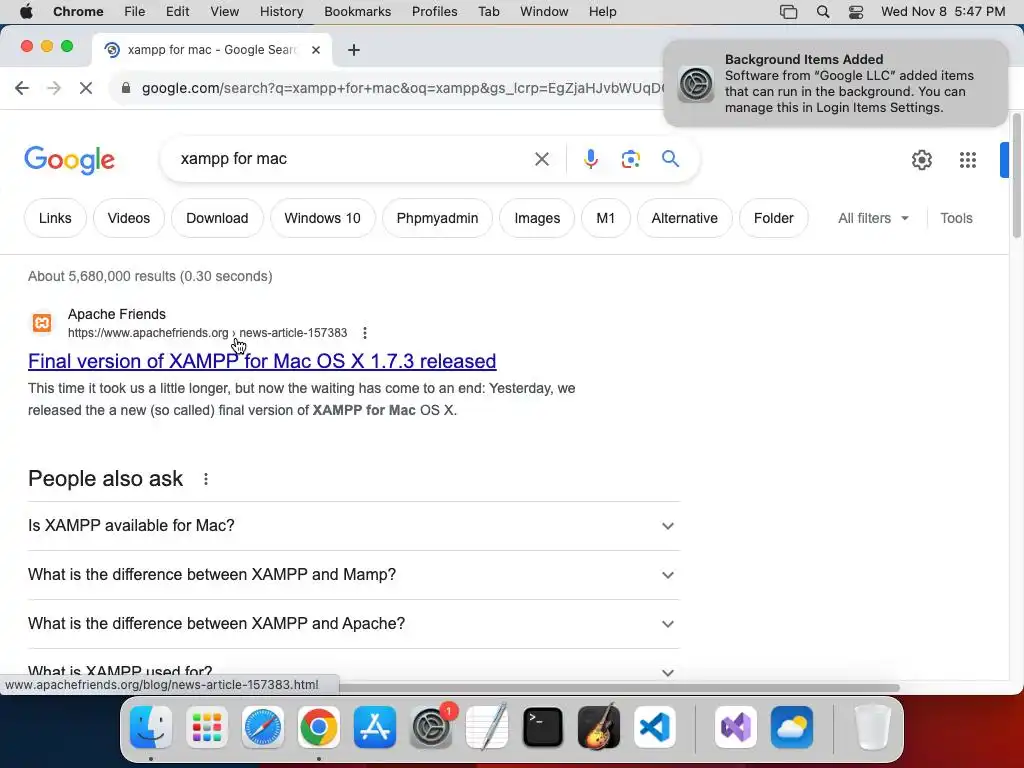The image size is (1024, 768).
Task: Open the Window menu
Action: [544, 12]
